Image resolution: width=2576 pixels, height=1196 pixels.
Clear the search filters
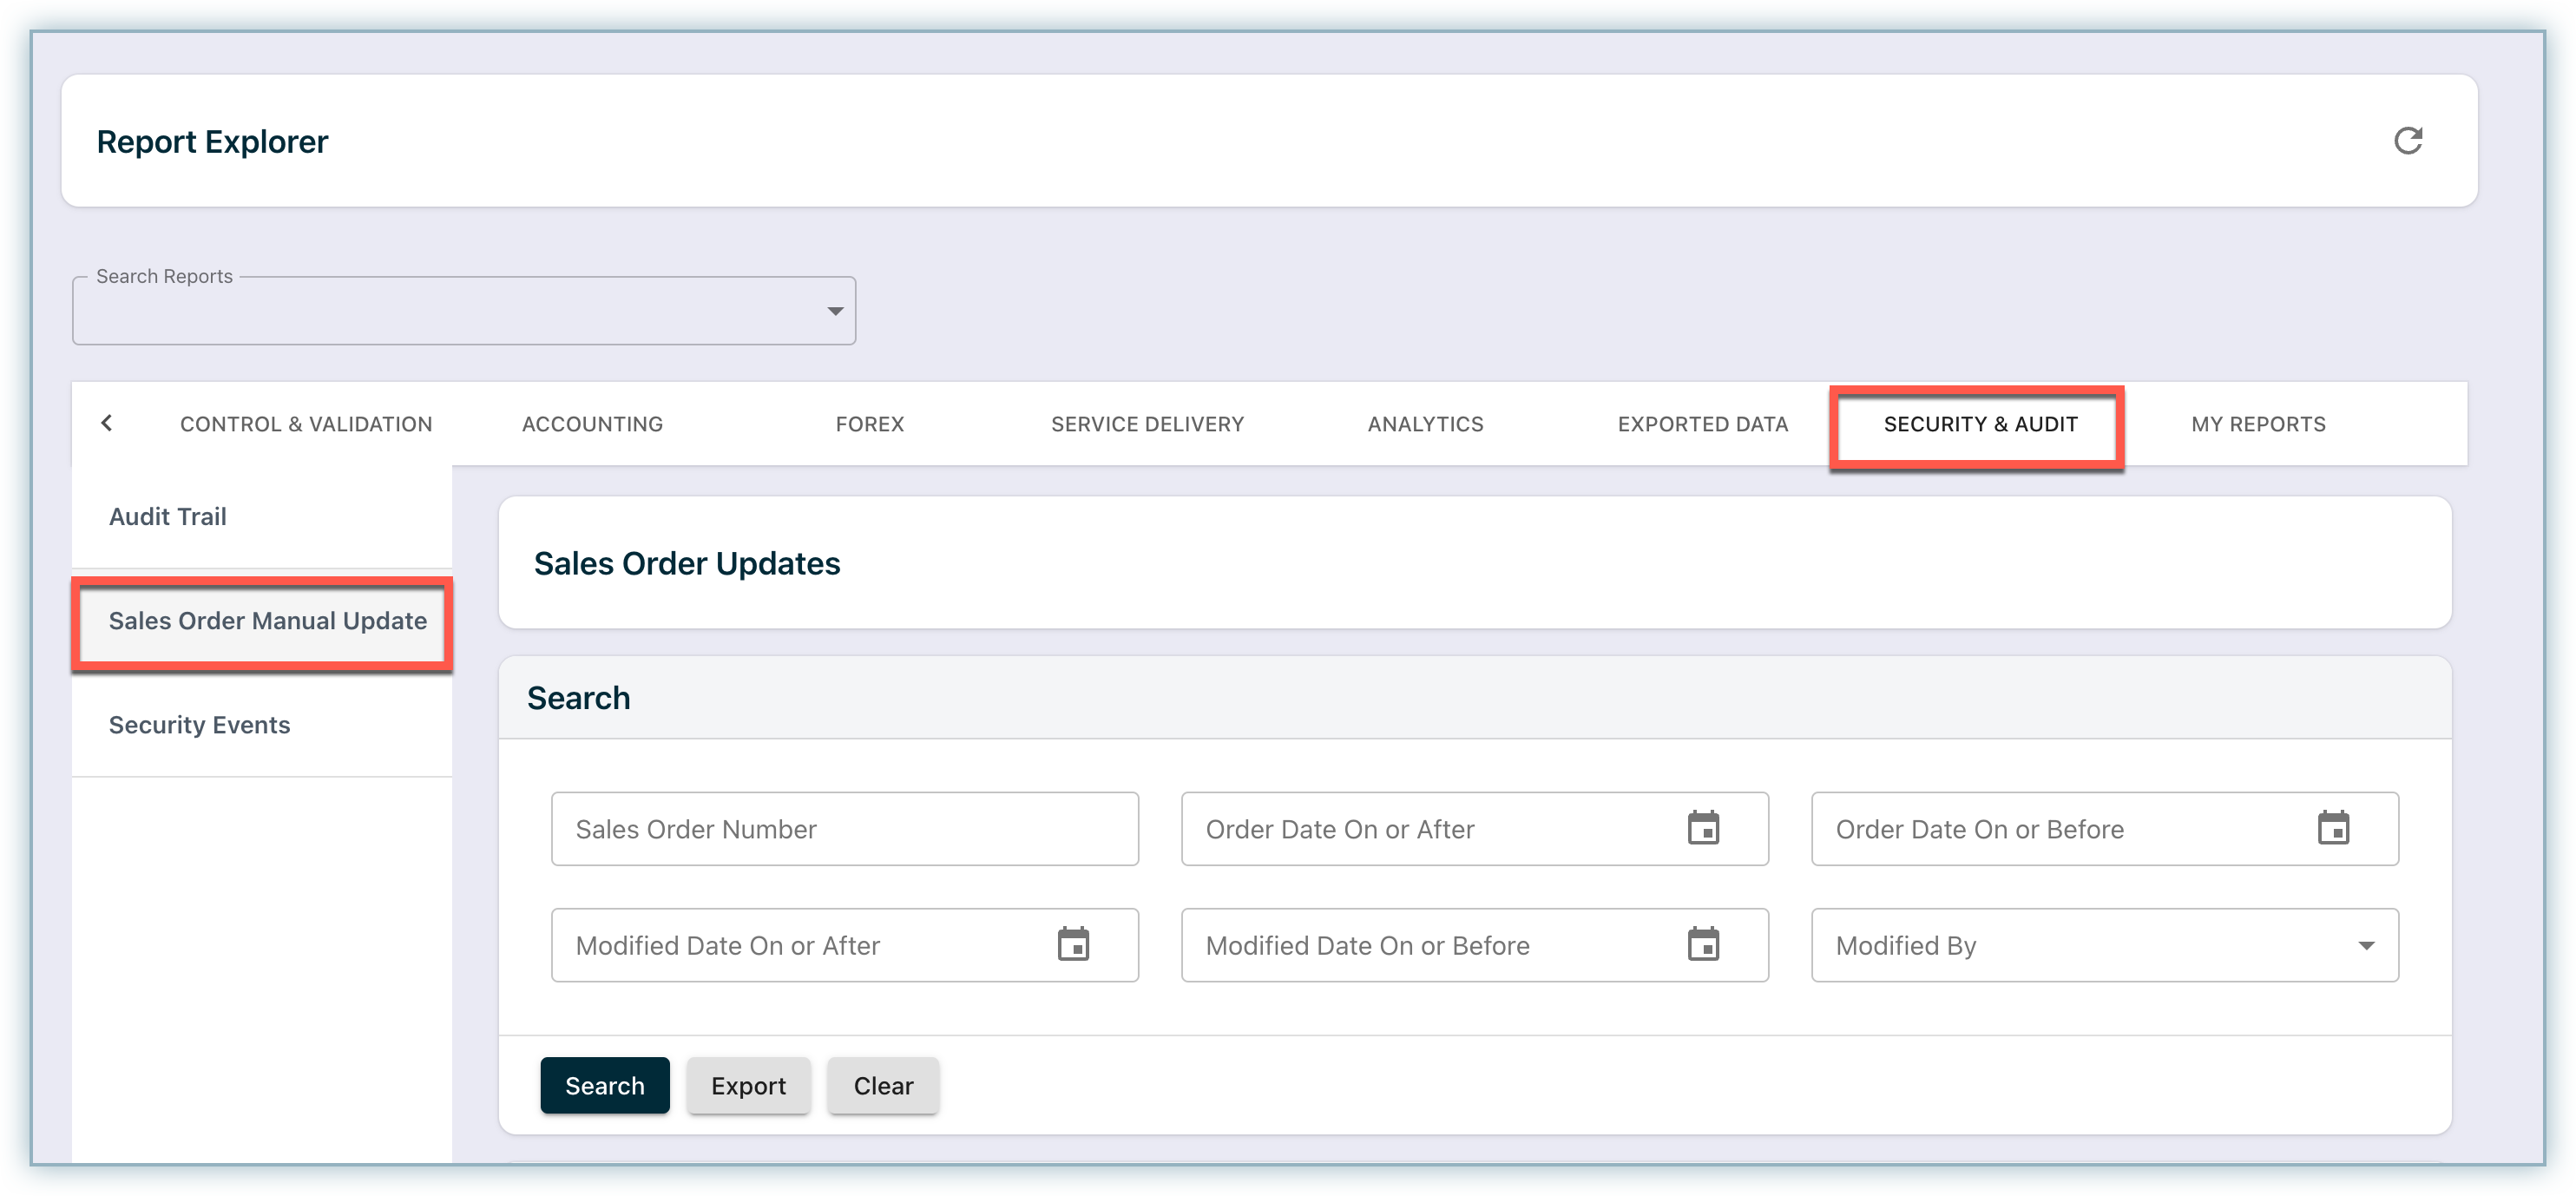pyautogui.click(x=883, y=1085)
